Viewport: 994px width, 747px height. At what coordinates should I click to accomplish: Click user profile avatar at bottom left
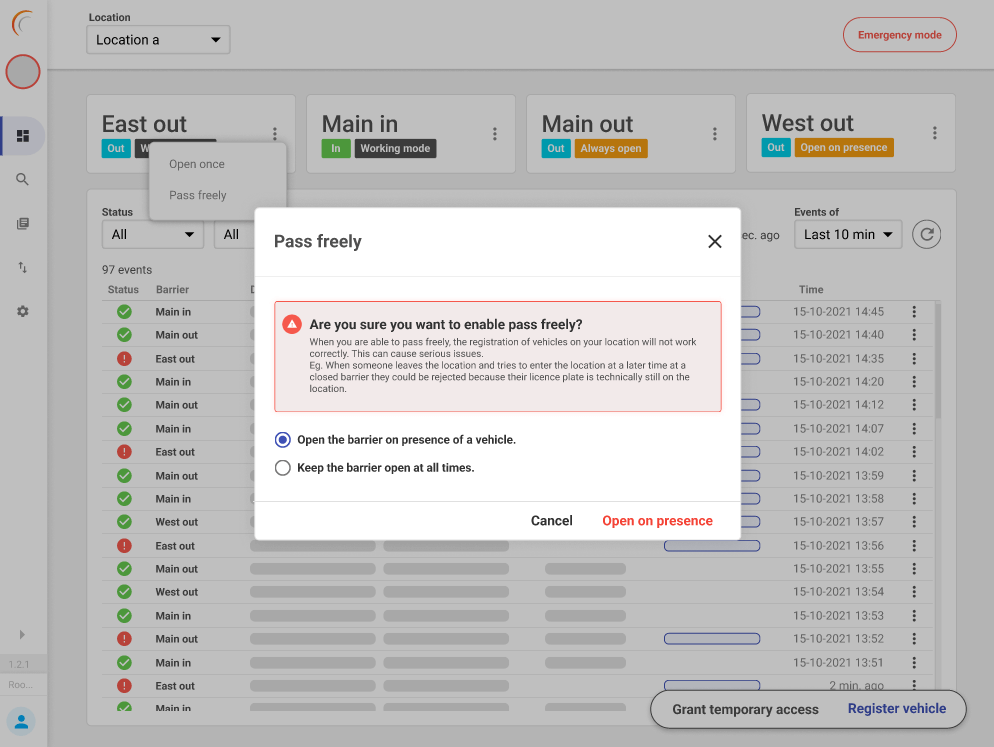click(21, 721)
